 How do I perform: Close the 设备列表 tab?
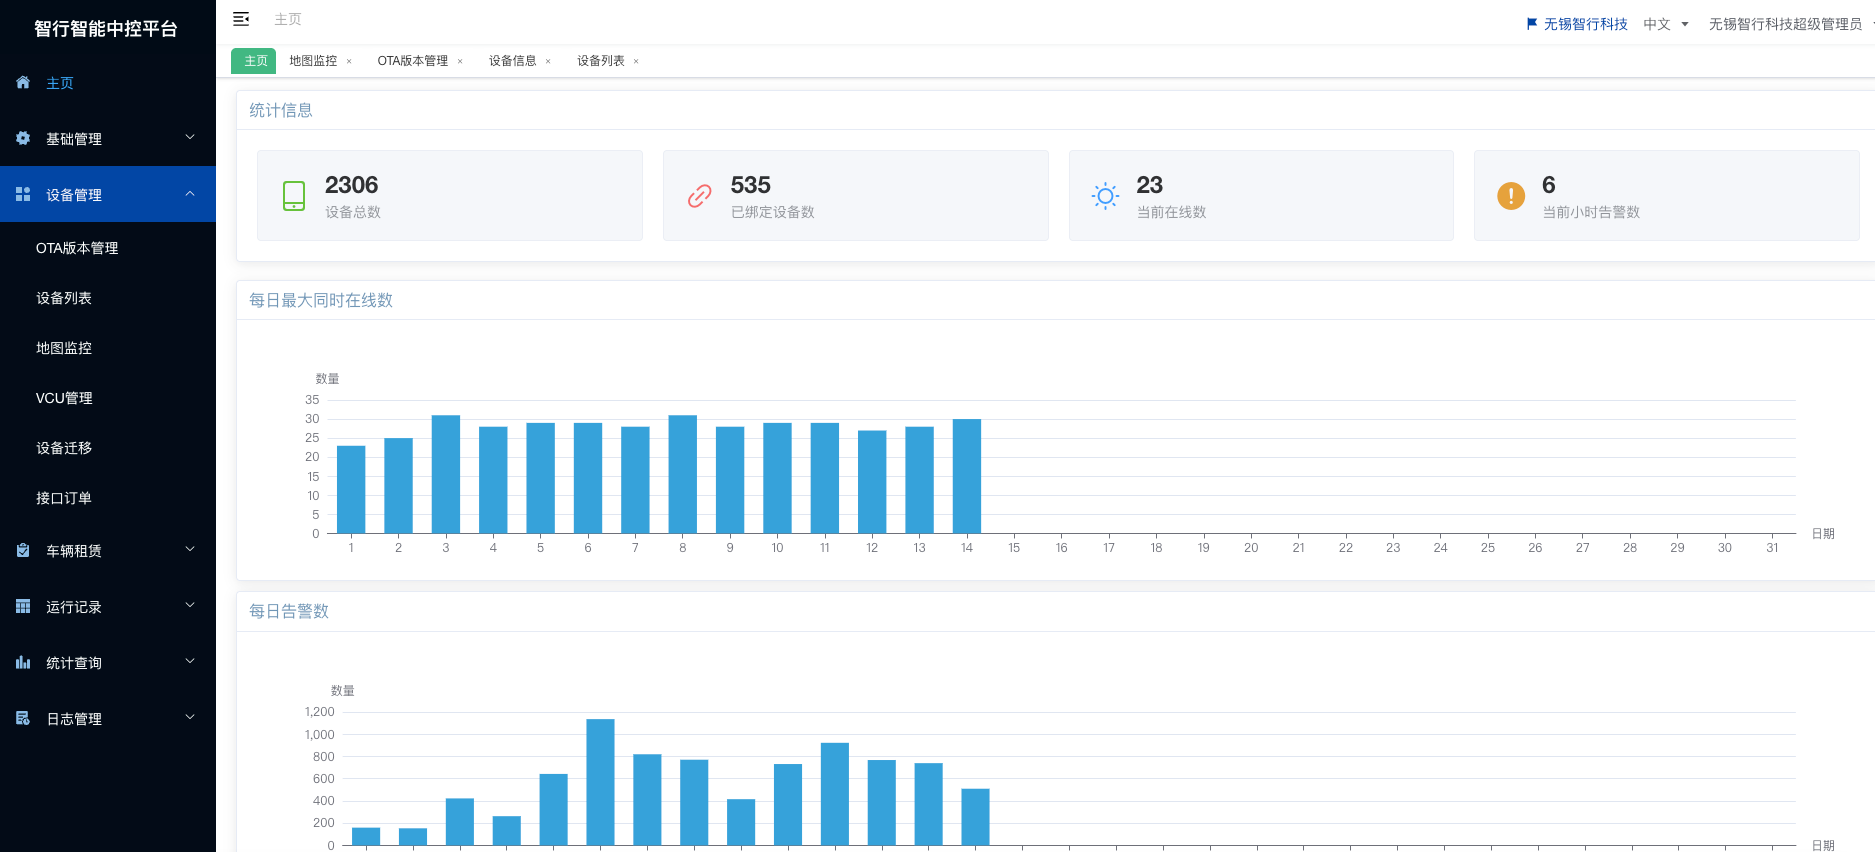click(636, 62)
